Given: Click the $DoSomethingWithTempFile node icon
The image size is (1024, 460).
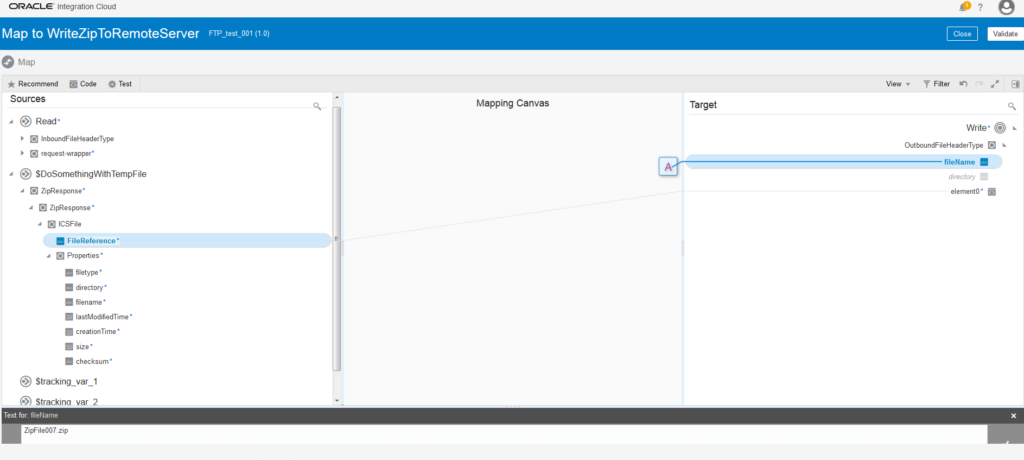Looking at the screenshot, I should tap(26, 174).
